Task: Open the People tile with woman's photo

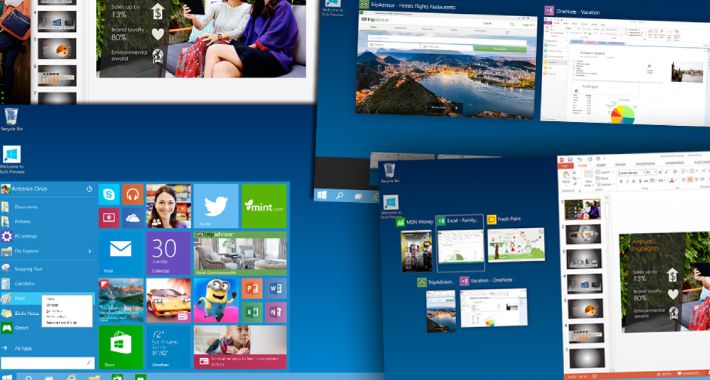Action: 168,206
